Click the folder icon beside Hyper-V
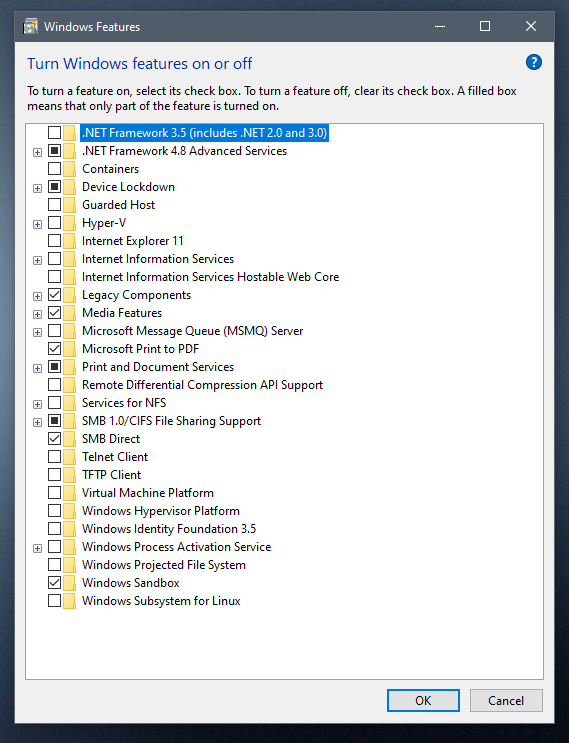Viewport: 569px width, 743px height. pos(69,223)
